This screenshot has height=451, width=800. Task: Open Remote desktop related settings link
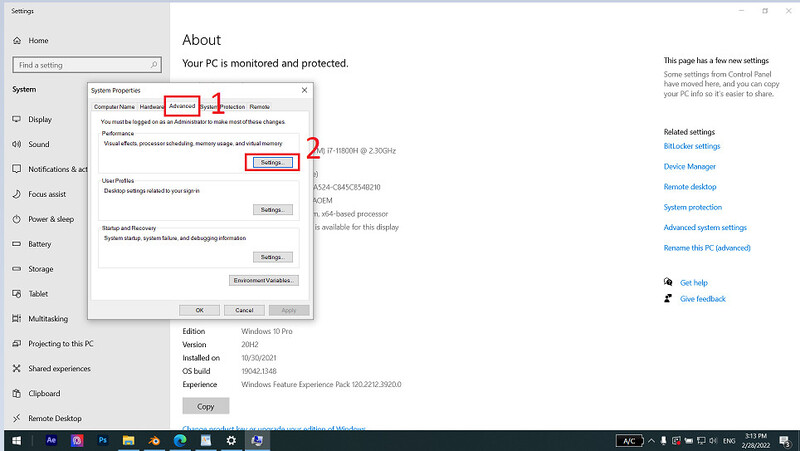pyautogui.click(x=690, y=187)
